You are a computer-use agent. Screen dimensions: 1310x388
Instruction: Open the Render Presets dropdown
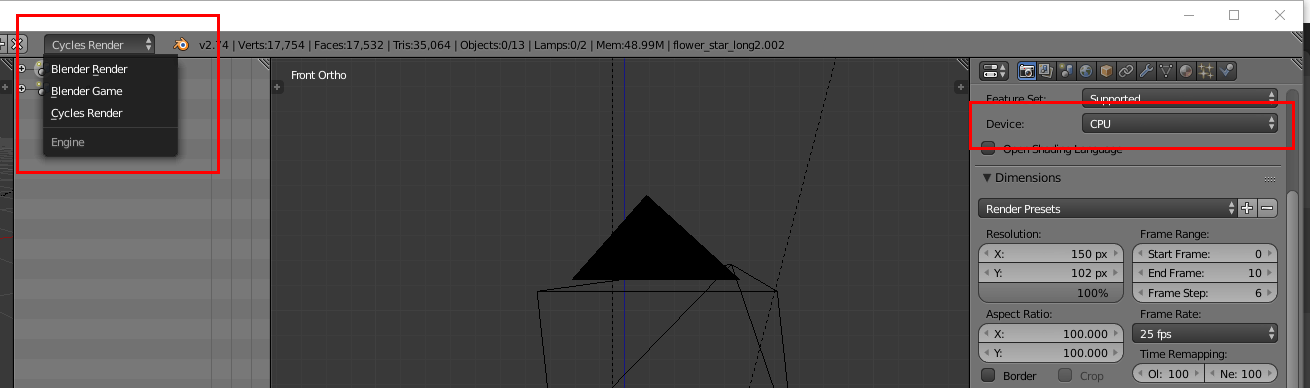(x=1107, y=208)
